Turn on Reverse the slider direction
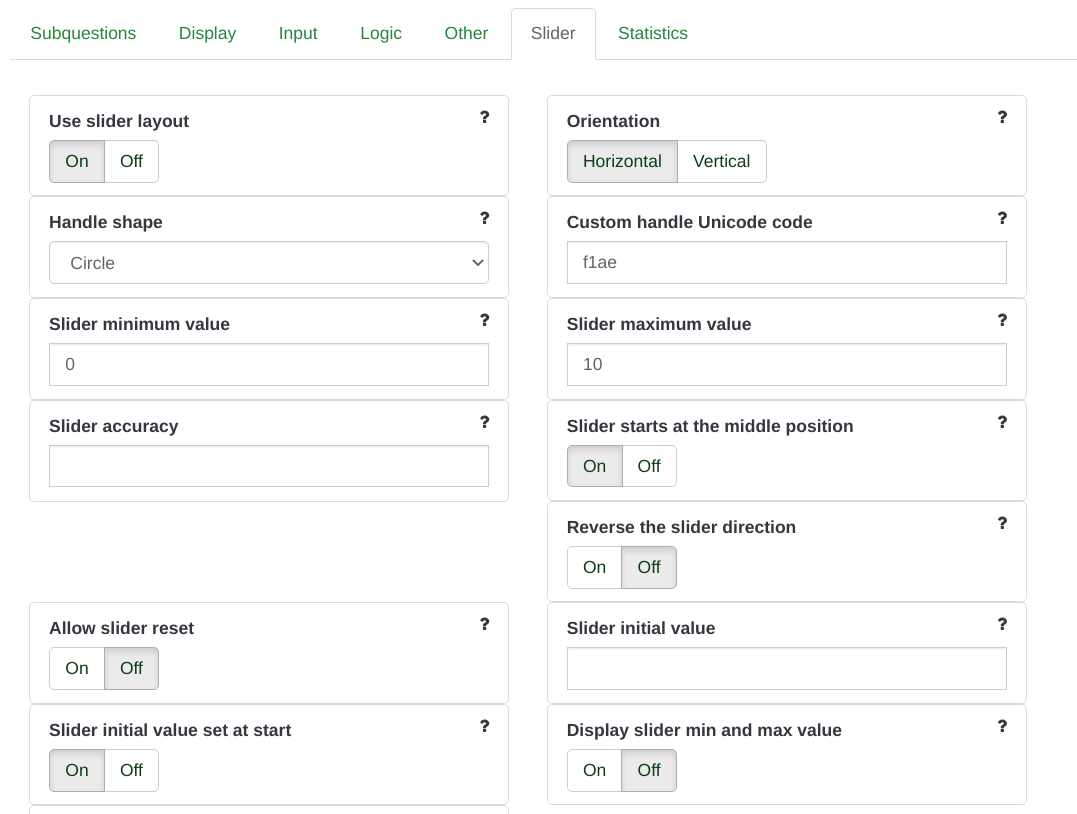 pos(595,567)
